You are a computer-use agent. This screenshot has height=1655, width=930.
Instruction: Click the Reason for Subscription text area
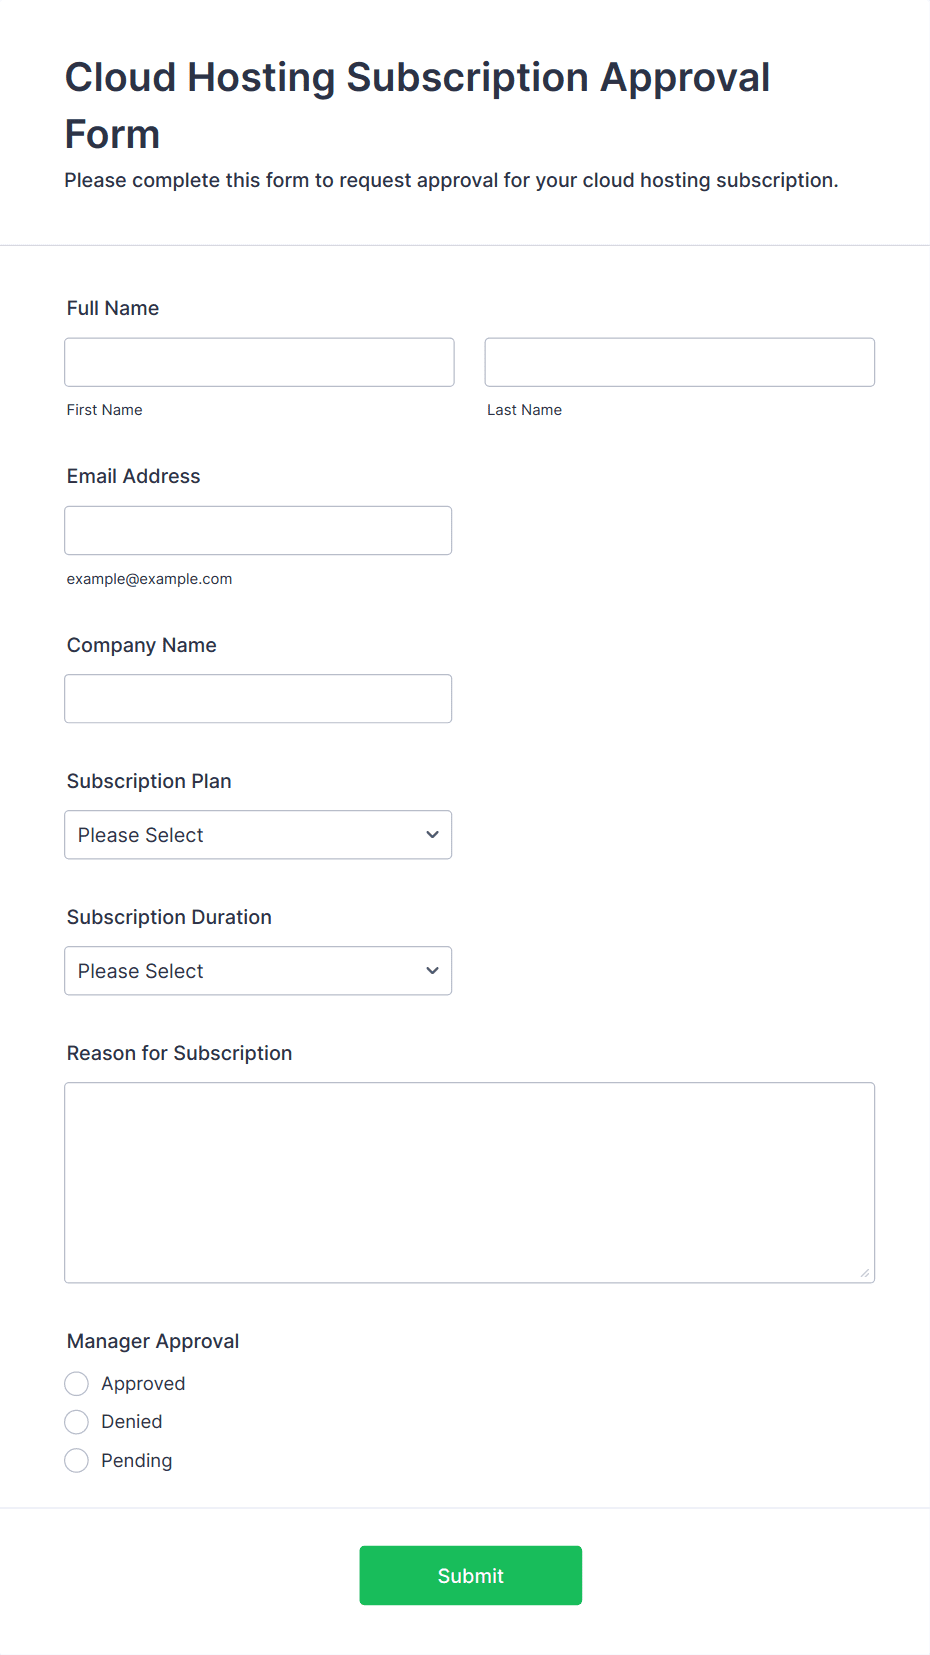pos(469,1182)
